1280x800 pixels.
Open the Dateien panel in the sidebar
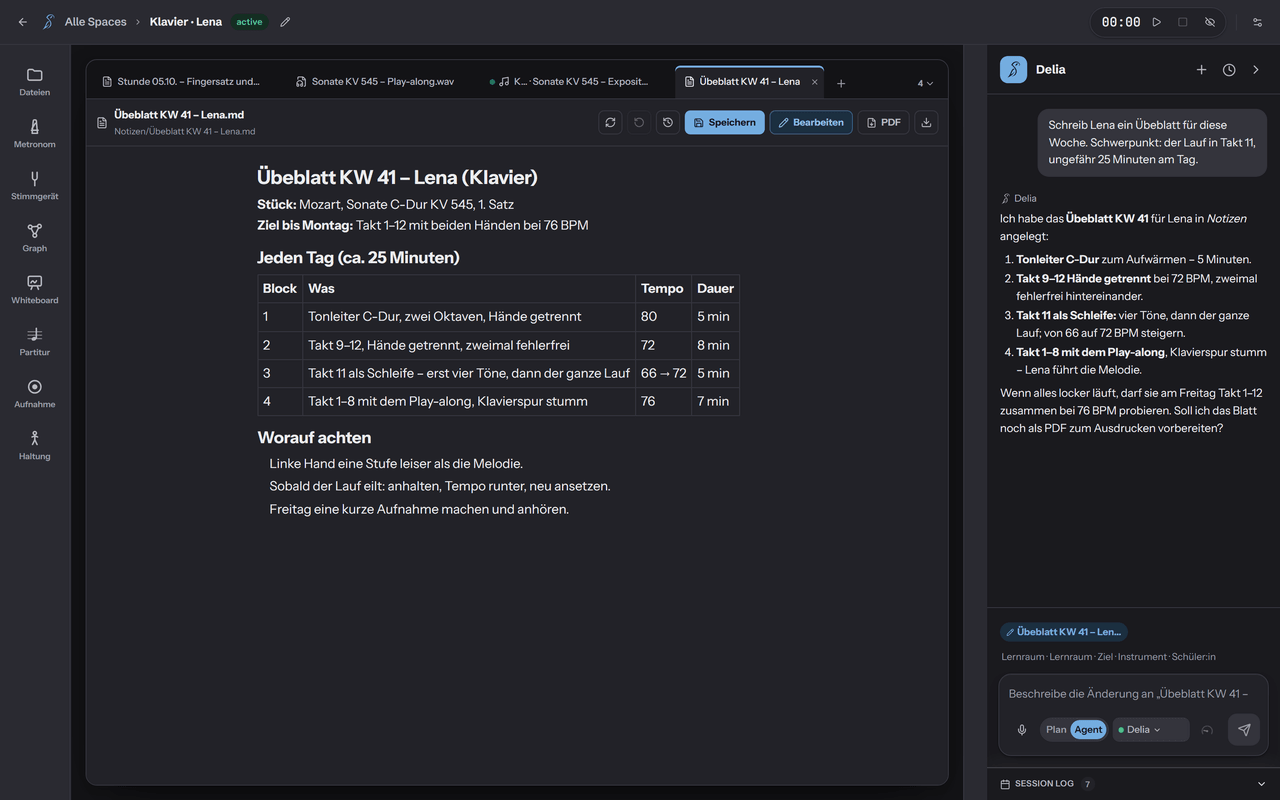[34, 82]
